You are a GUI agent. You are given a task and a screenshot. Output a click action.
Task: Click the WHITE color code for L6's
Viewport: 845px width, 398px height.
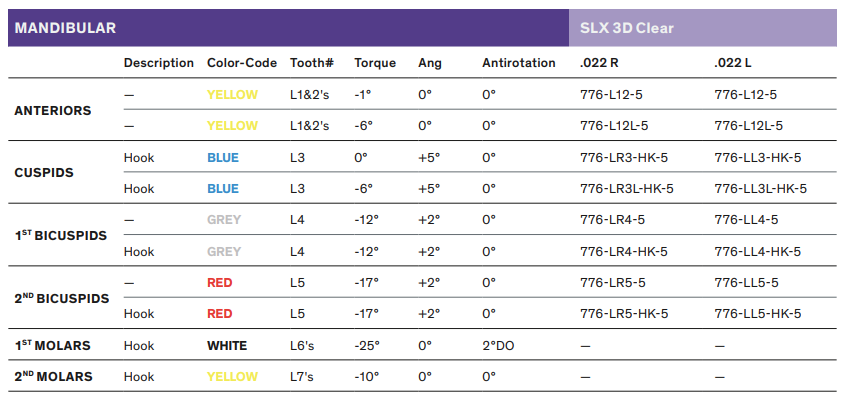tap(227, 346)
